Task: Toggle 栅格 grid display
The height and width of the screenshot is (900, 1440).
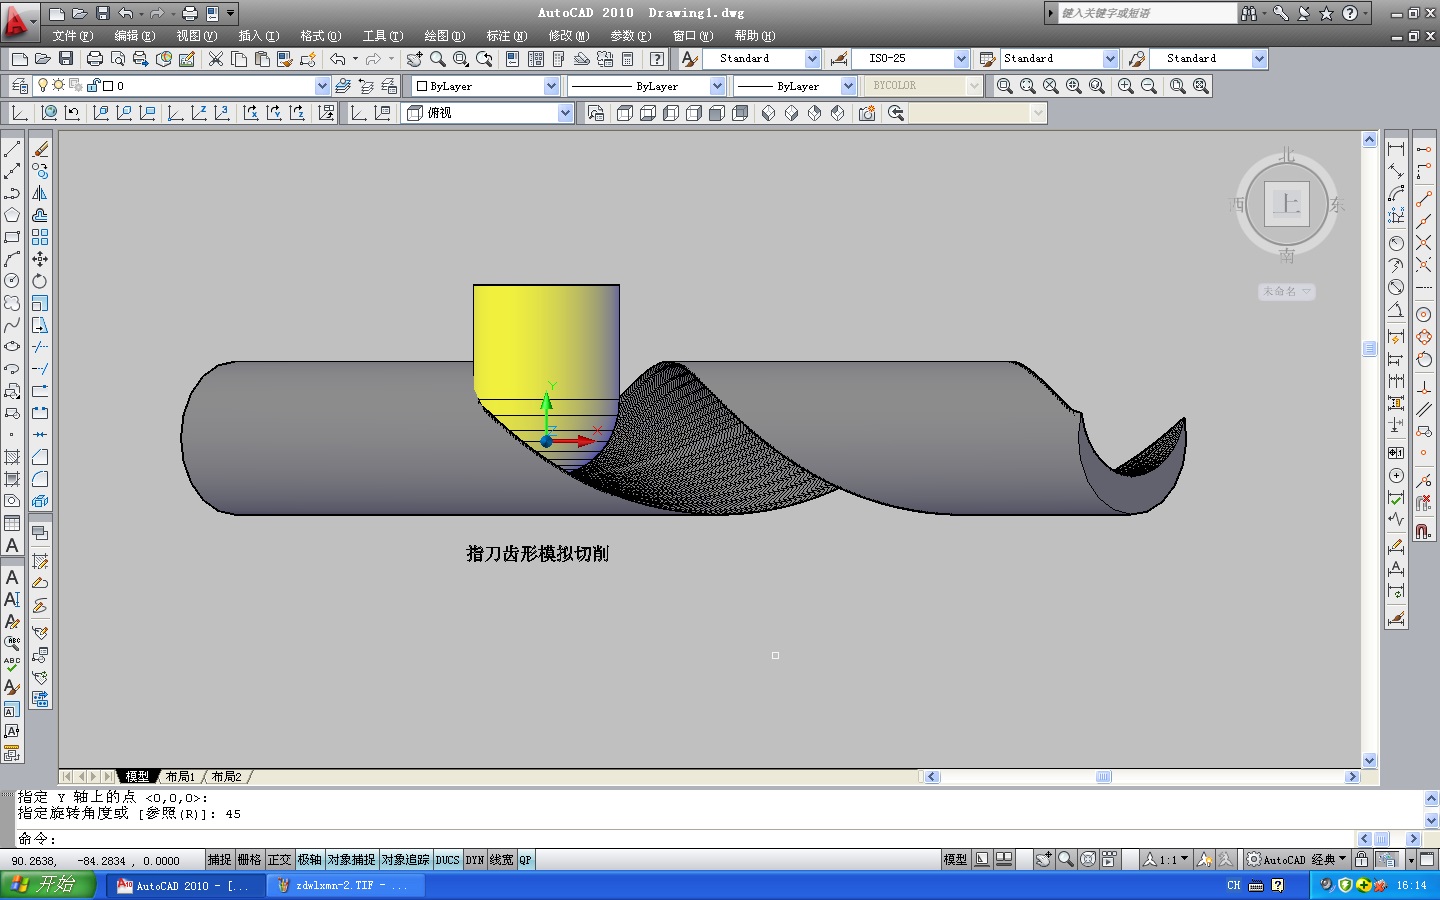Action: coord(249,860)
